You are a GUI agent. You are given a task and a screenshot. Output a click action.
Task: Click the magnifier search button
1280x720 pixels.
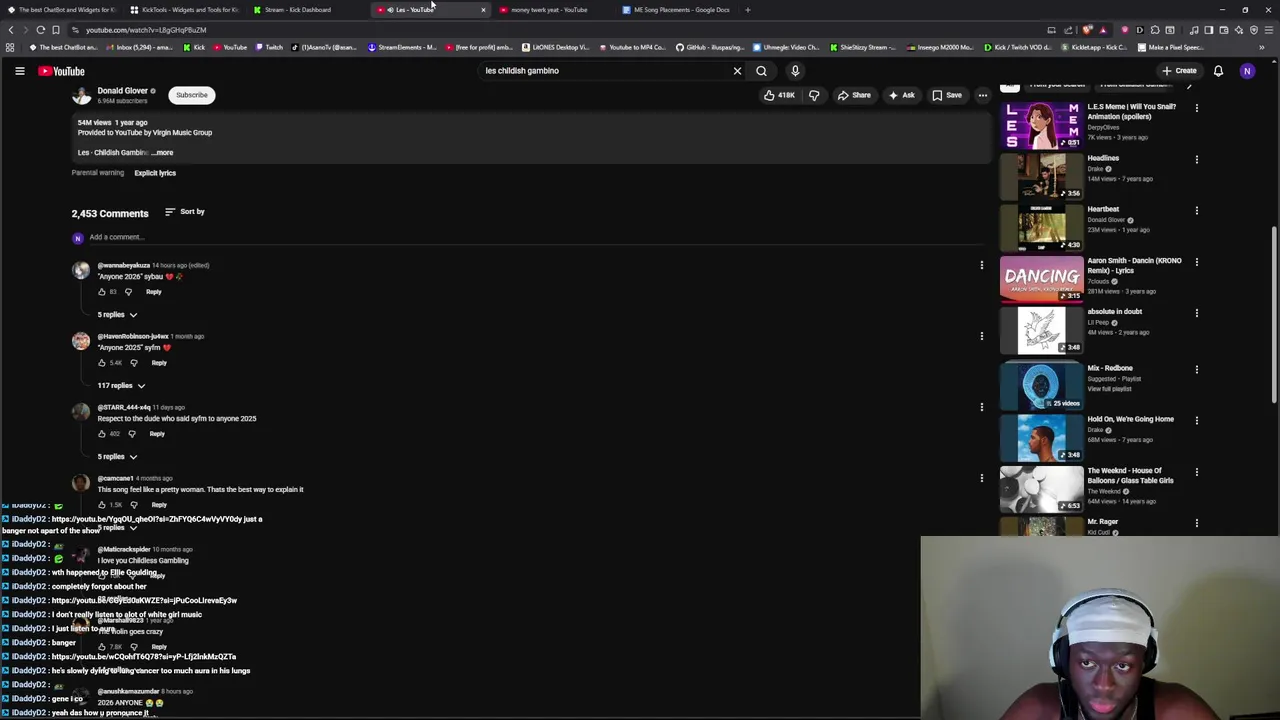pyautogui.click(x=761, y=71)
